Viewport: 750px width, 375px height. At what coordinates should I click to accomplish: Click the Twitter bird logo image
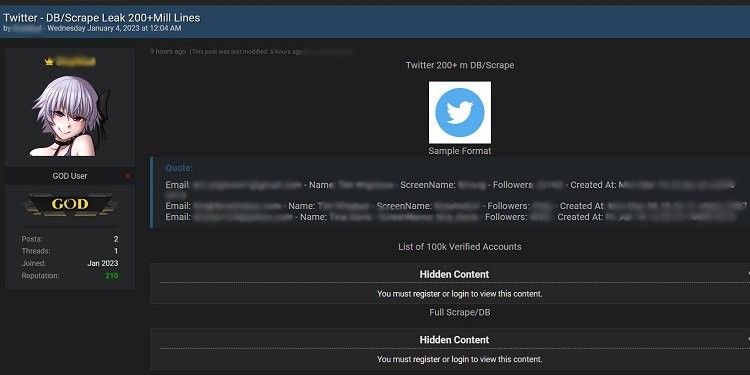(460, 112)
